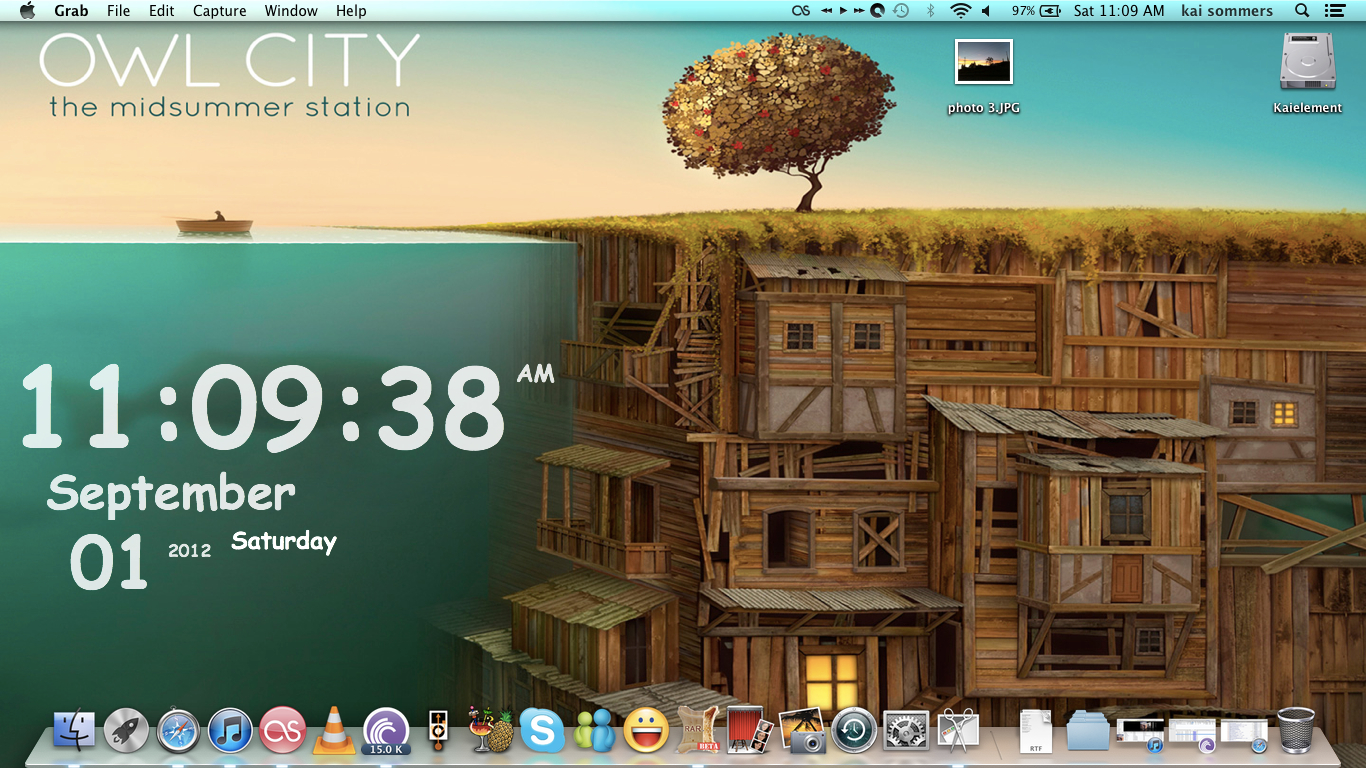Open the Help menu

(351, 11)
